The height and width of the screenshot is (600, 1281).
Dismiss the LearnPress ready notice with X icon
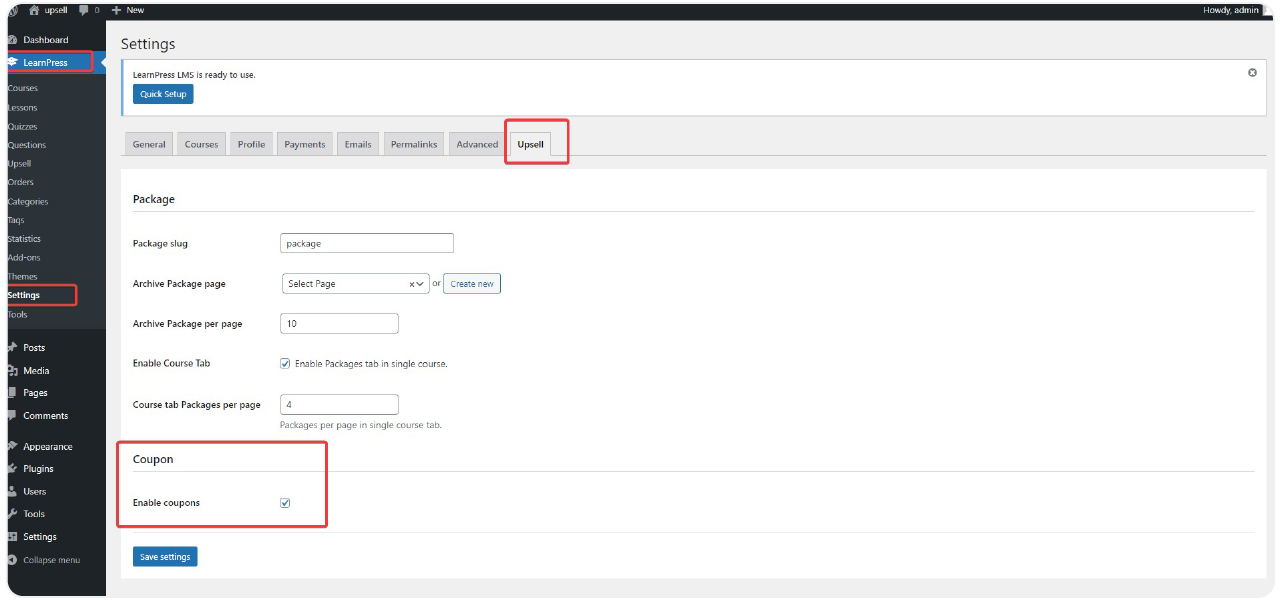coord(1252,73)
